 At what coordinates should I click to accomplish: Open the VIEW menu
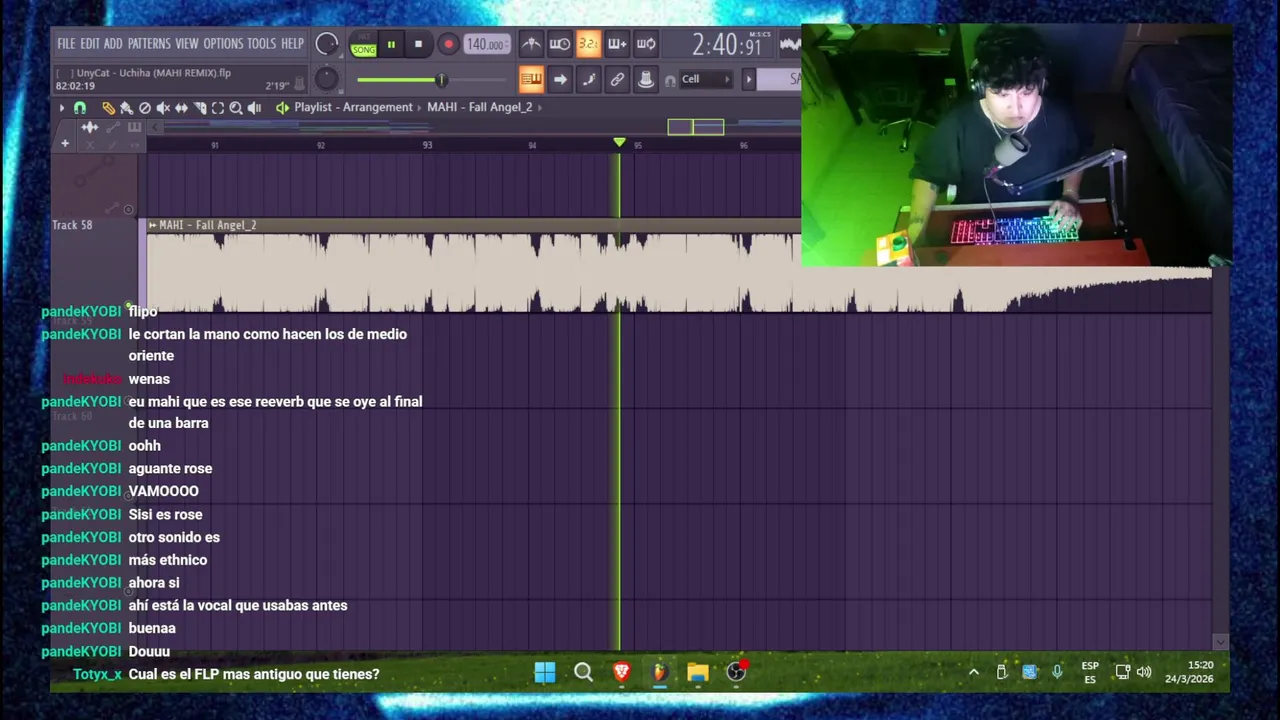tap(187, 44)
